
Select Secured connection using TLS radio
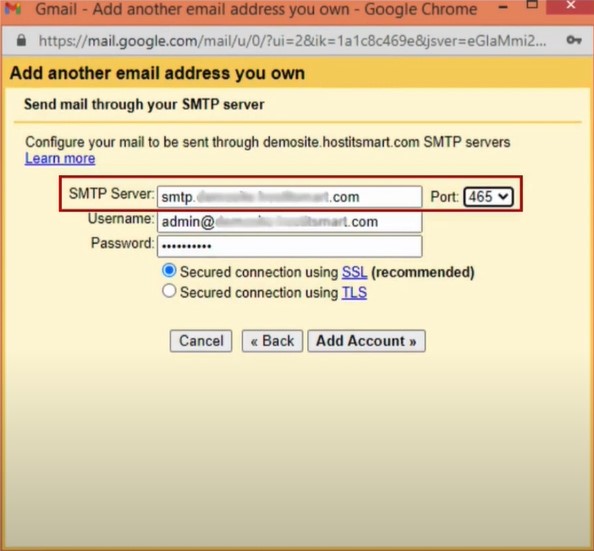point(169,291)
